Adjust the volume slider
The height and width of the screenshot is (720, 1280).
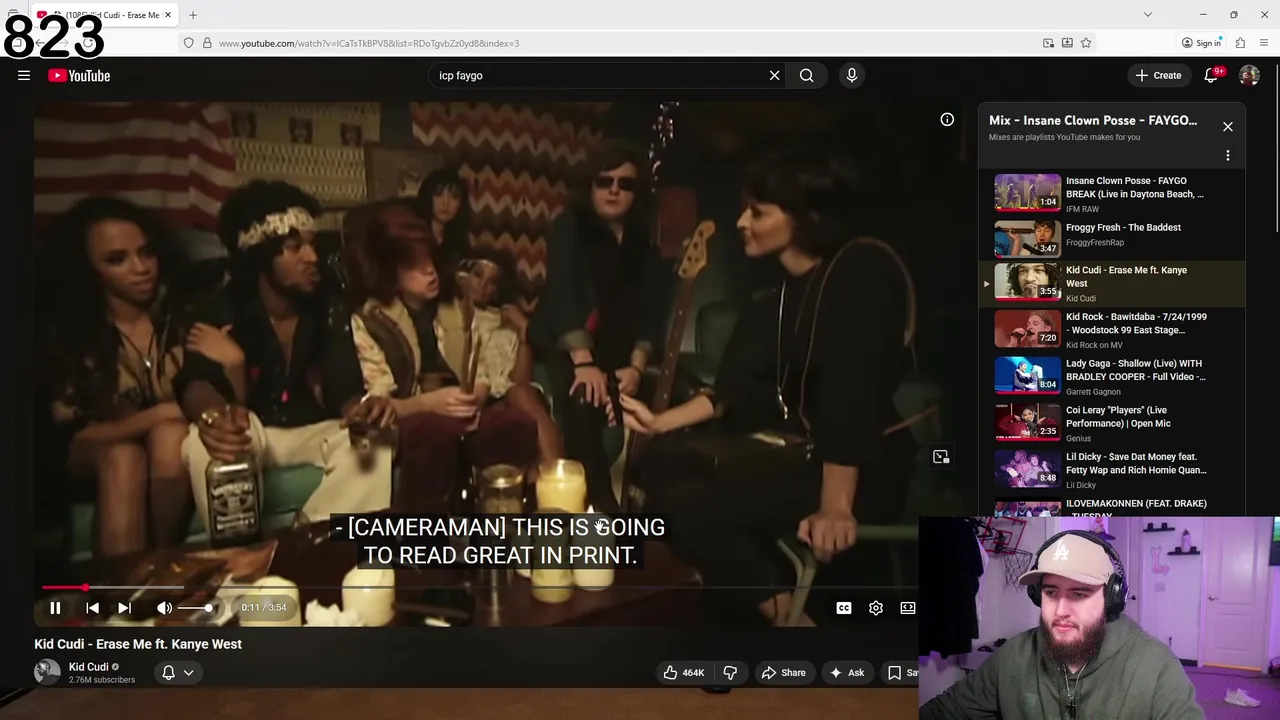[x=197, y=608]
